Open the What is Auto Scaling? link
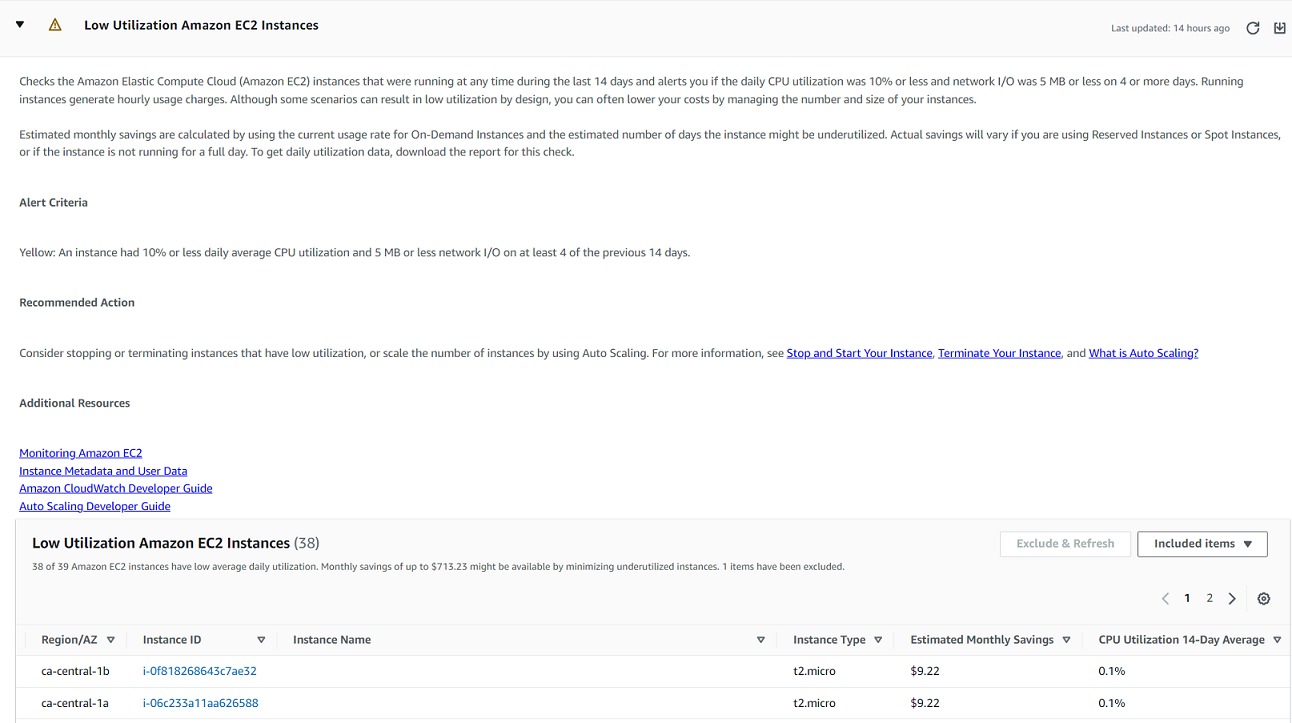This screenshot has width=1292, height=723. pos(1143,352)
